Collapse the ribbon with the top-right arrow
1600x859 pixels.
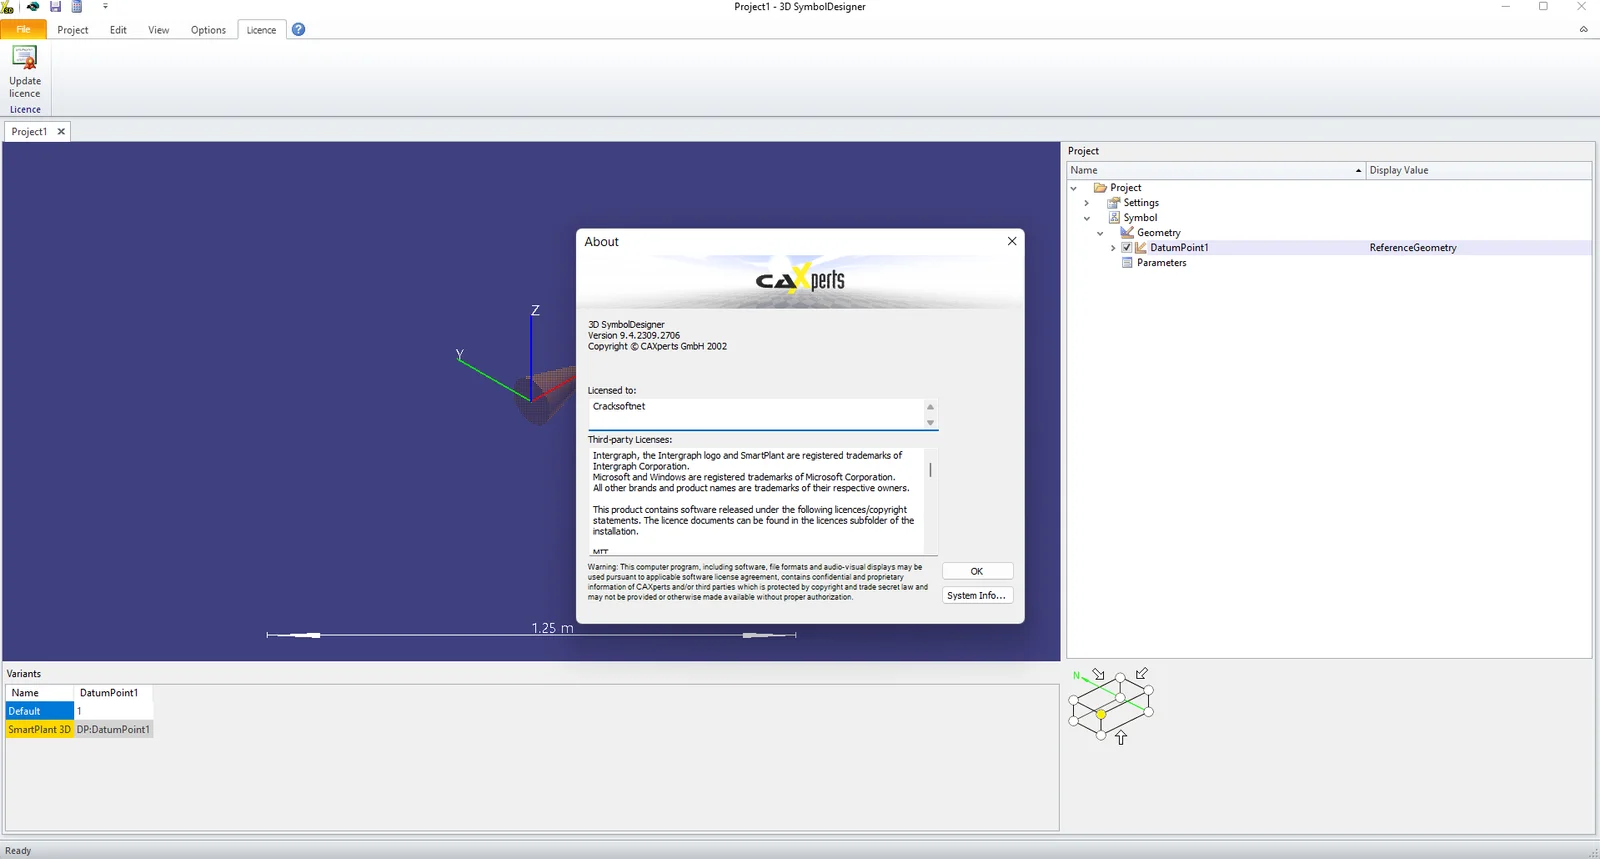(1584, 30)
